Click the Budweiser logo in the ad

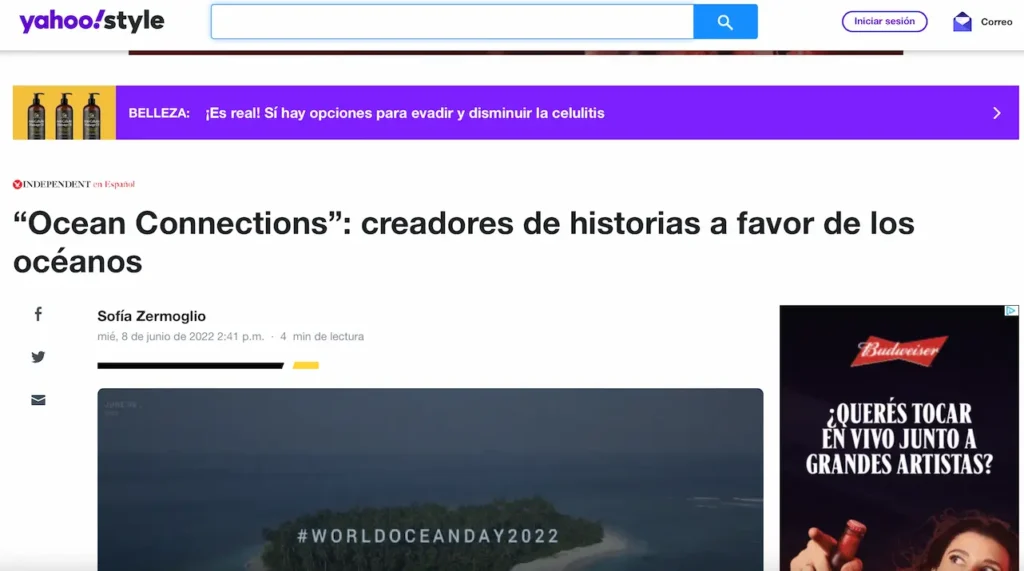coord(899,351)
